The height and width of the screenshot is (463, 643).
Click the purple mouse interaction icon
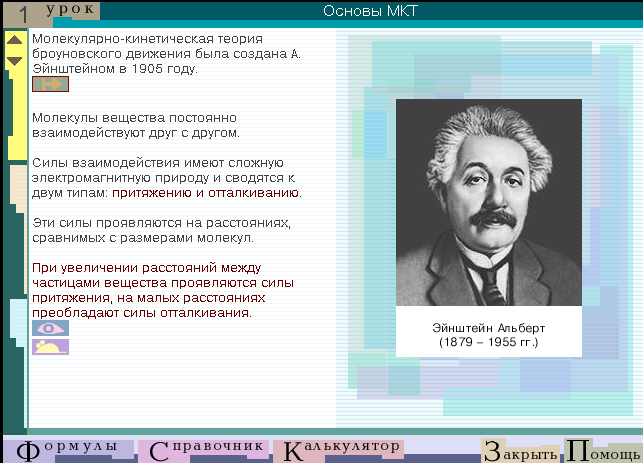pos(50,347)
